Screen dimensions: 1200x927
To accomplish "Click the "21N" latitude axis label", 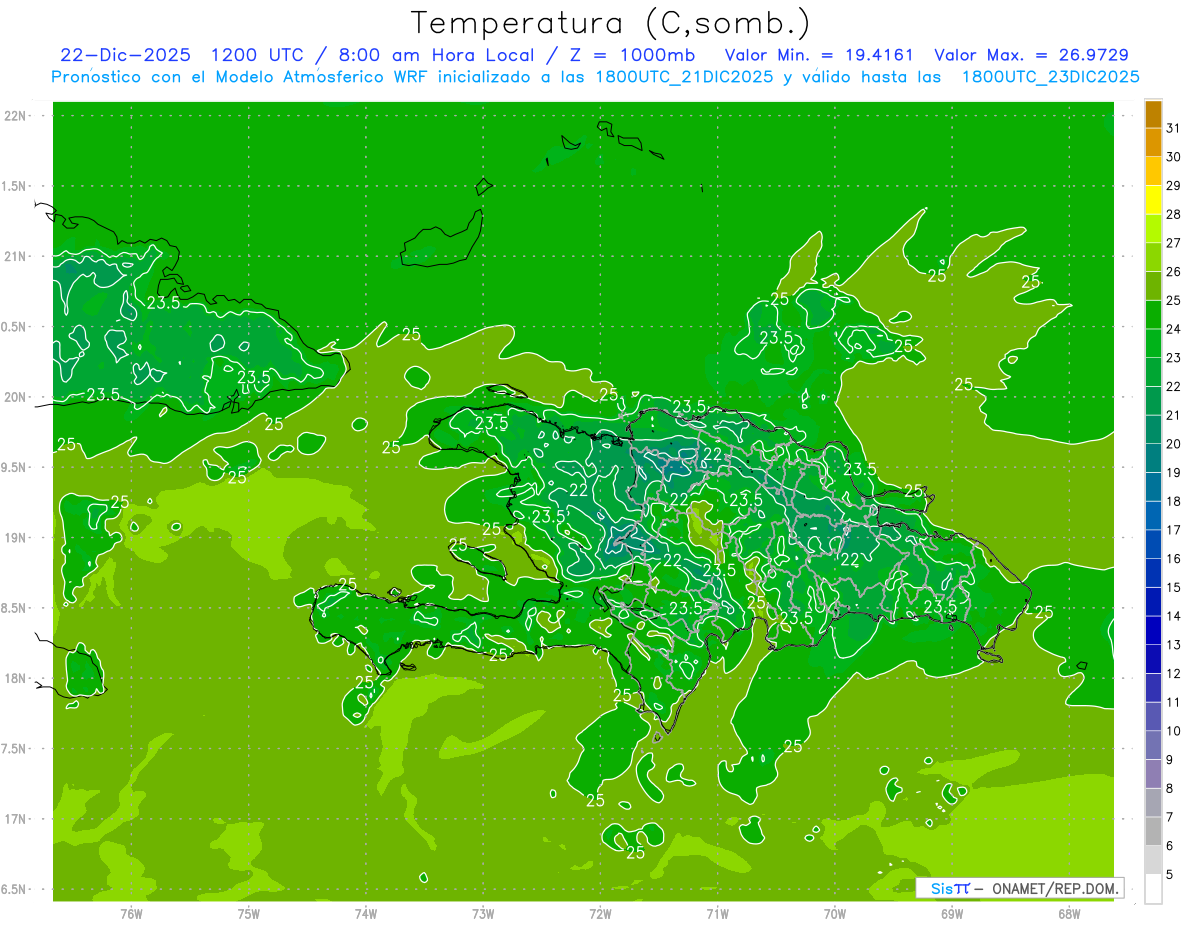I will [x=16, y=256].
